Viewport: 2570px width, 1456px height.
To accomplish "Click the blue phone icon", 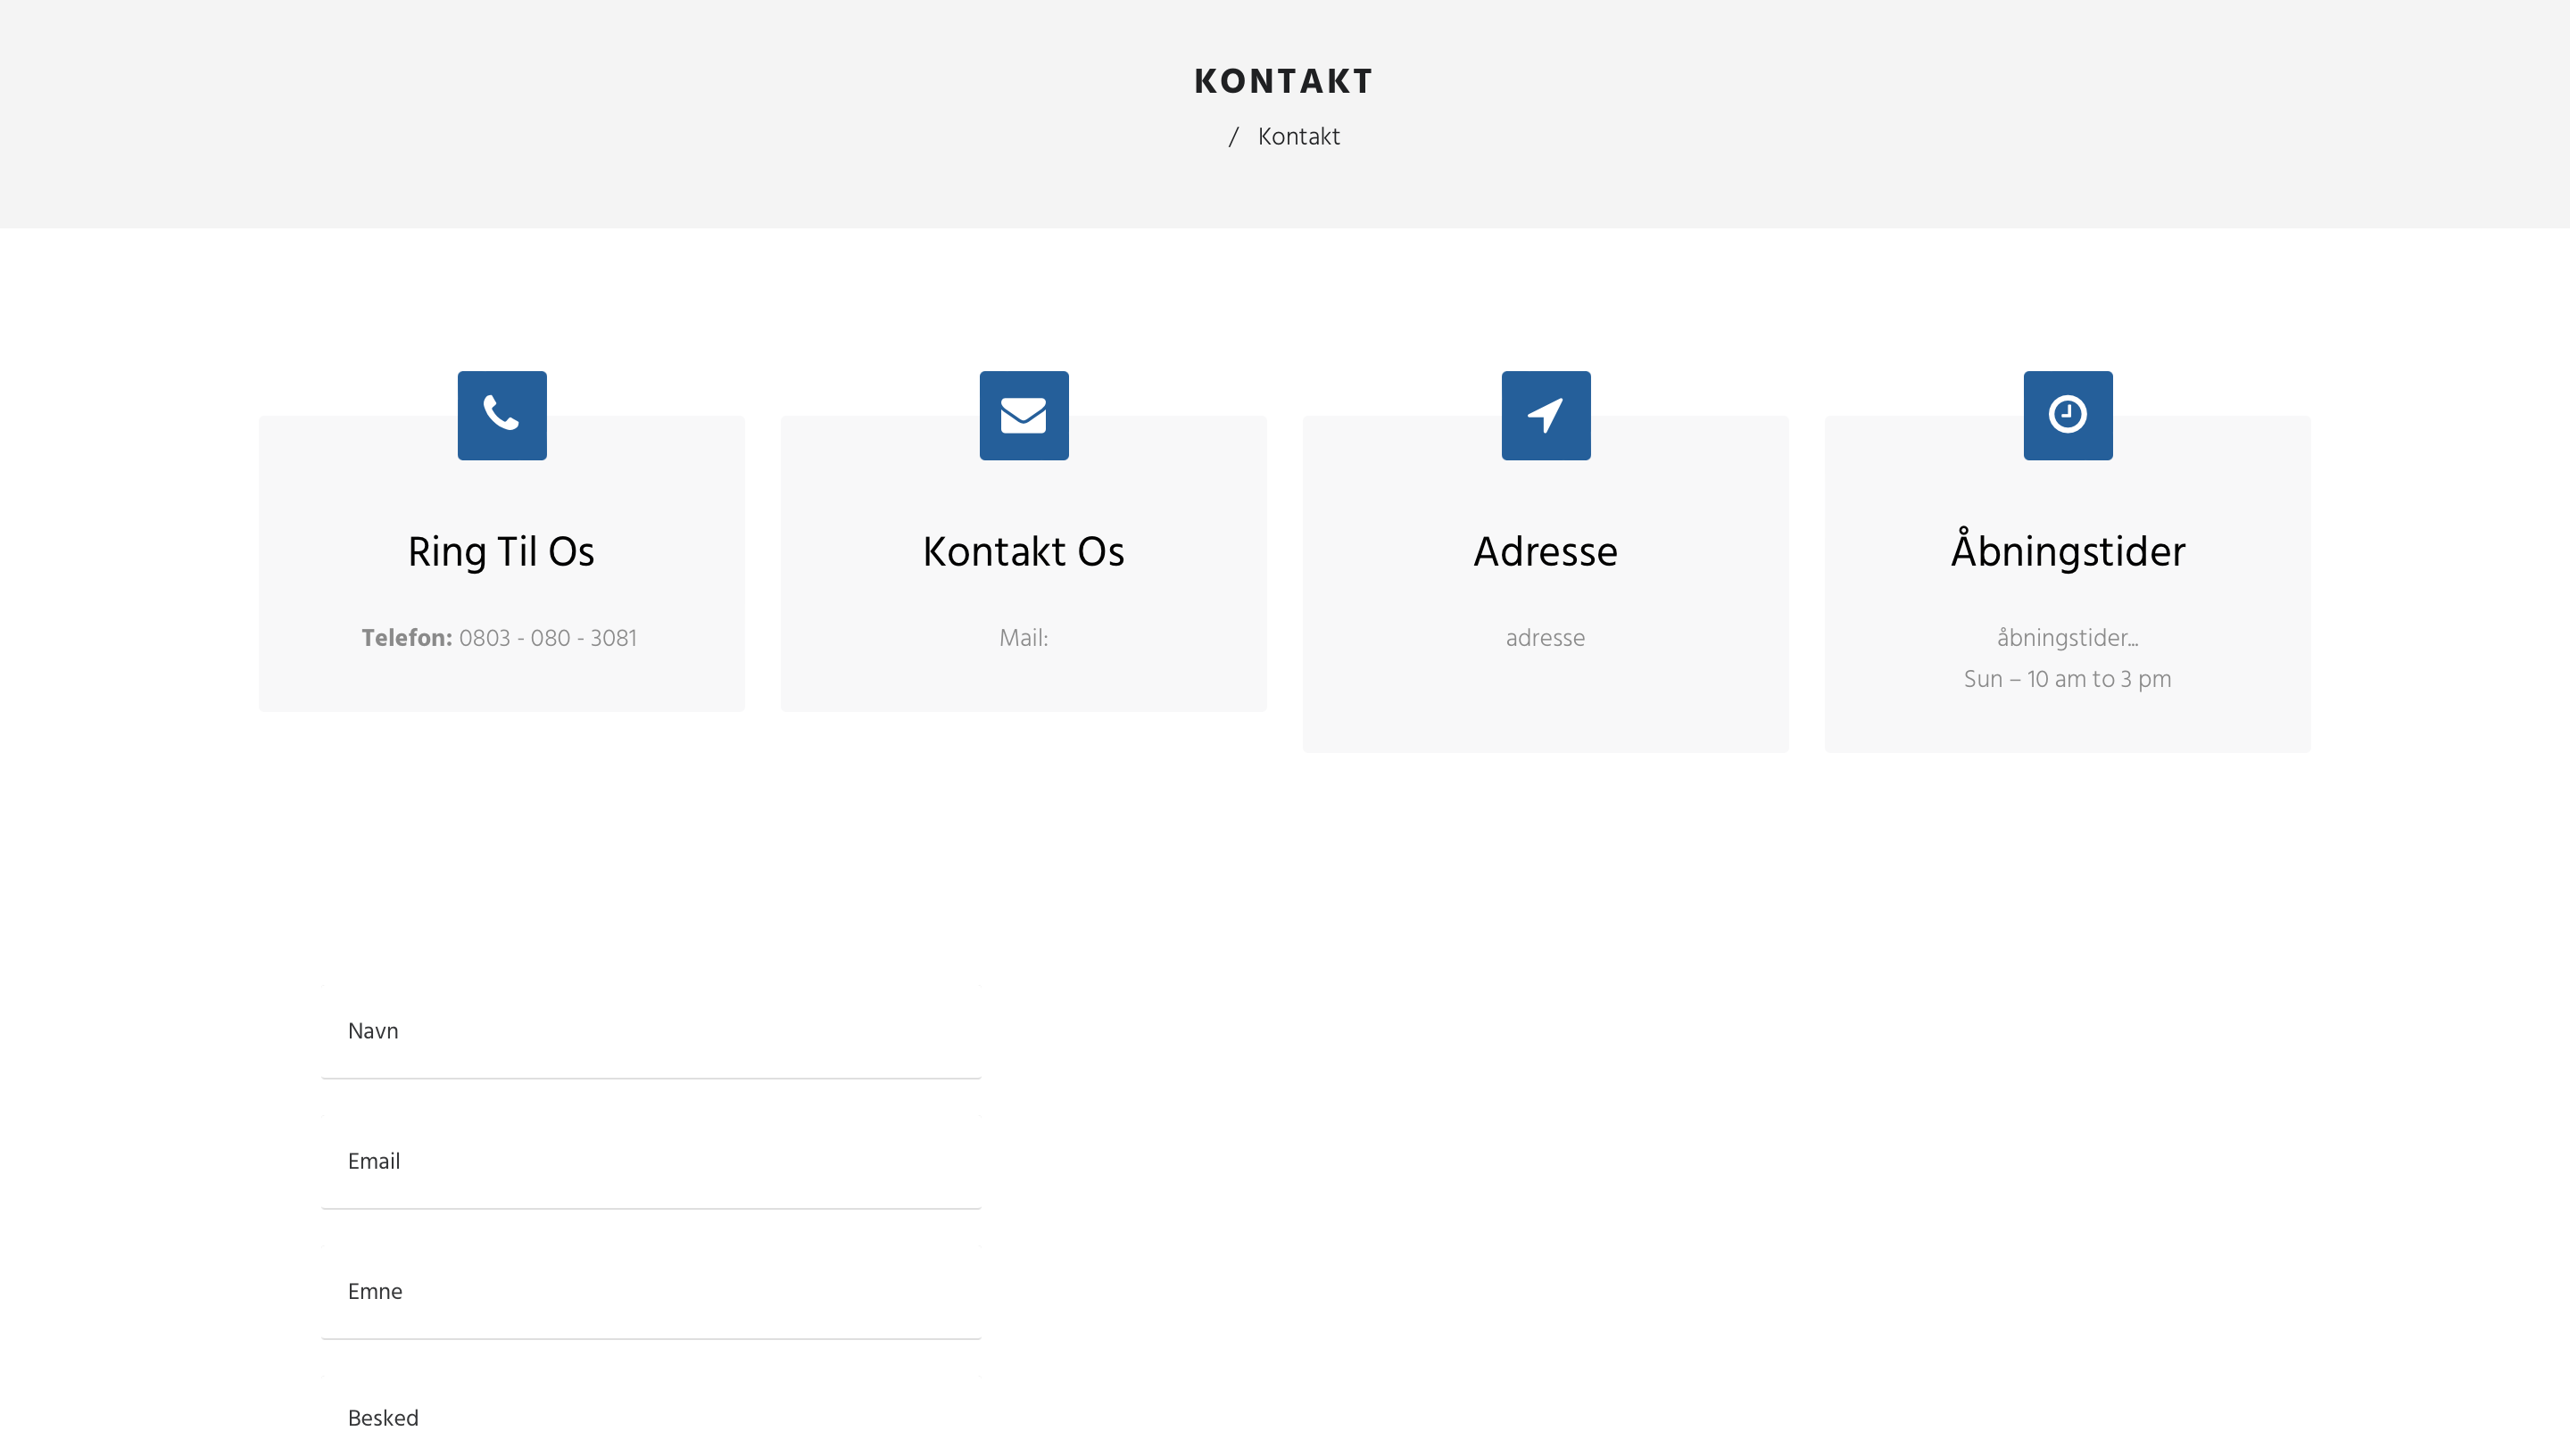I will (x=502, y=415).
